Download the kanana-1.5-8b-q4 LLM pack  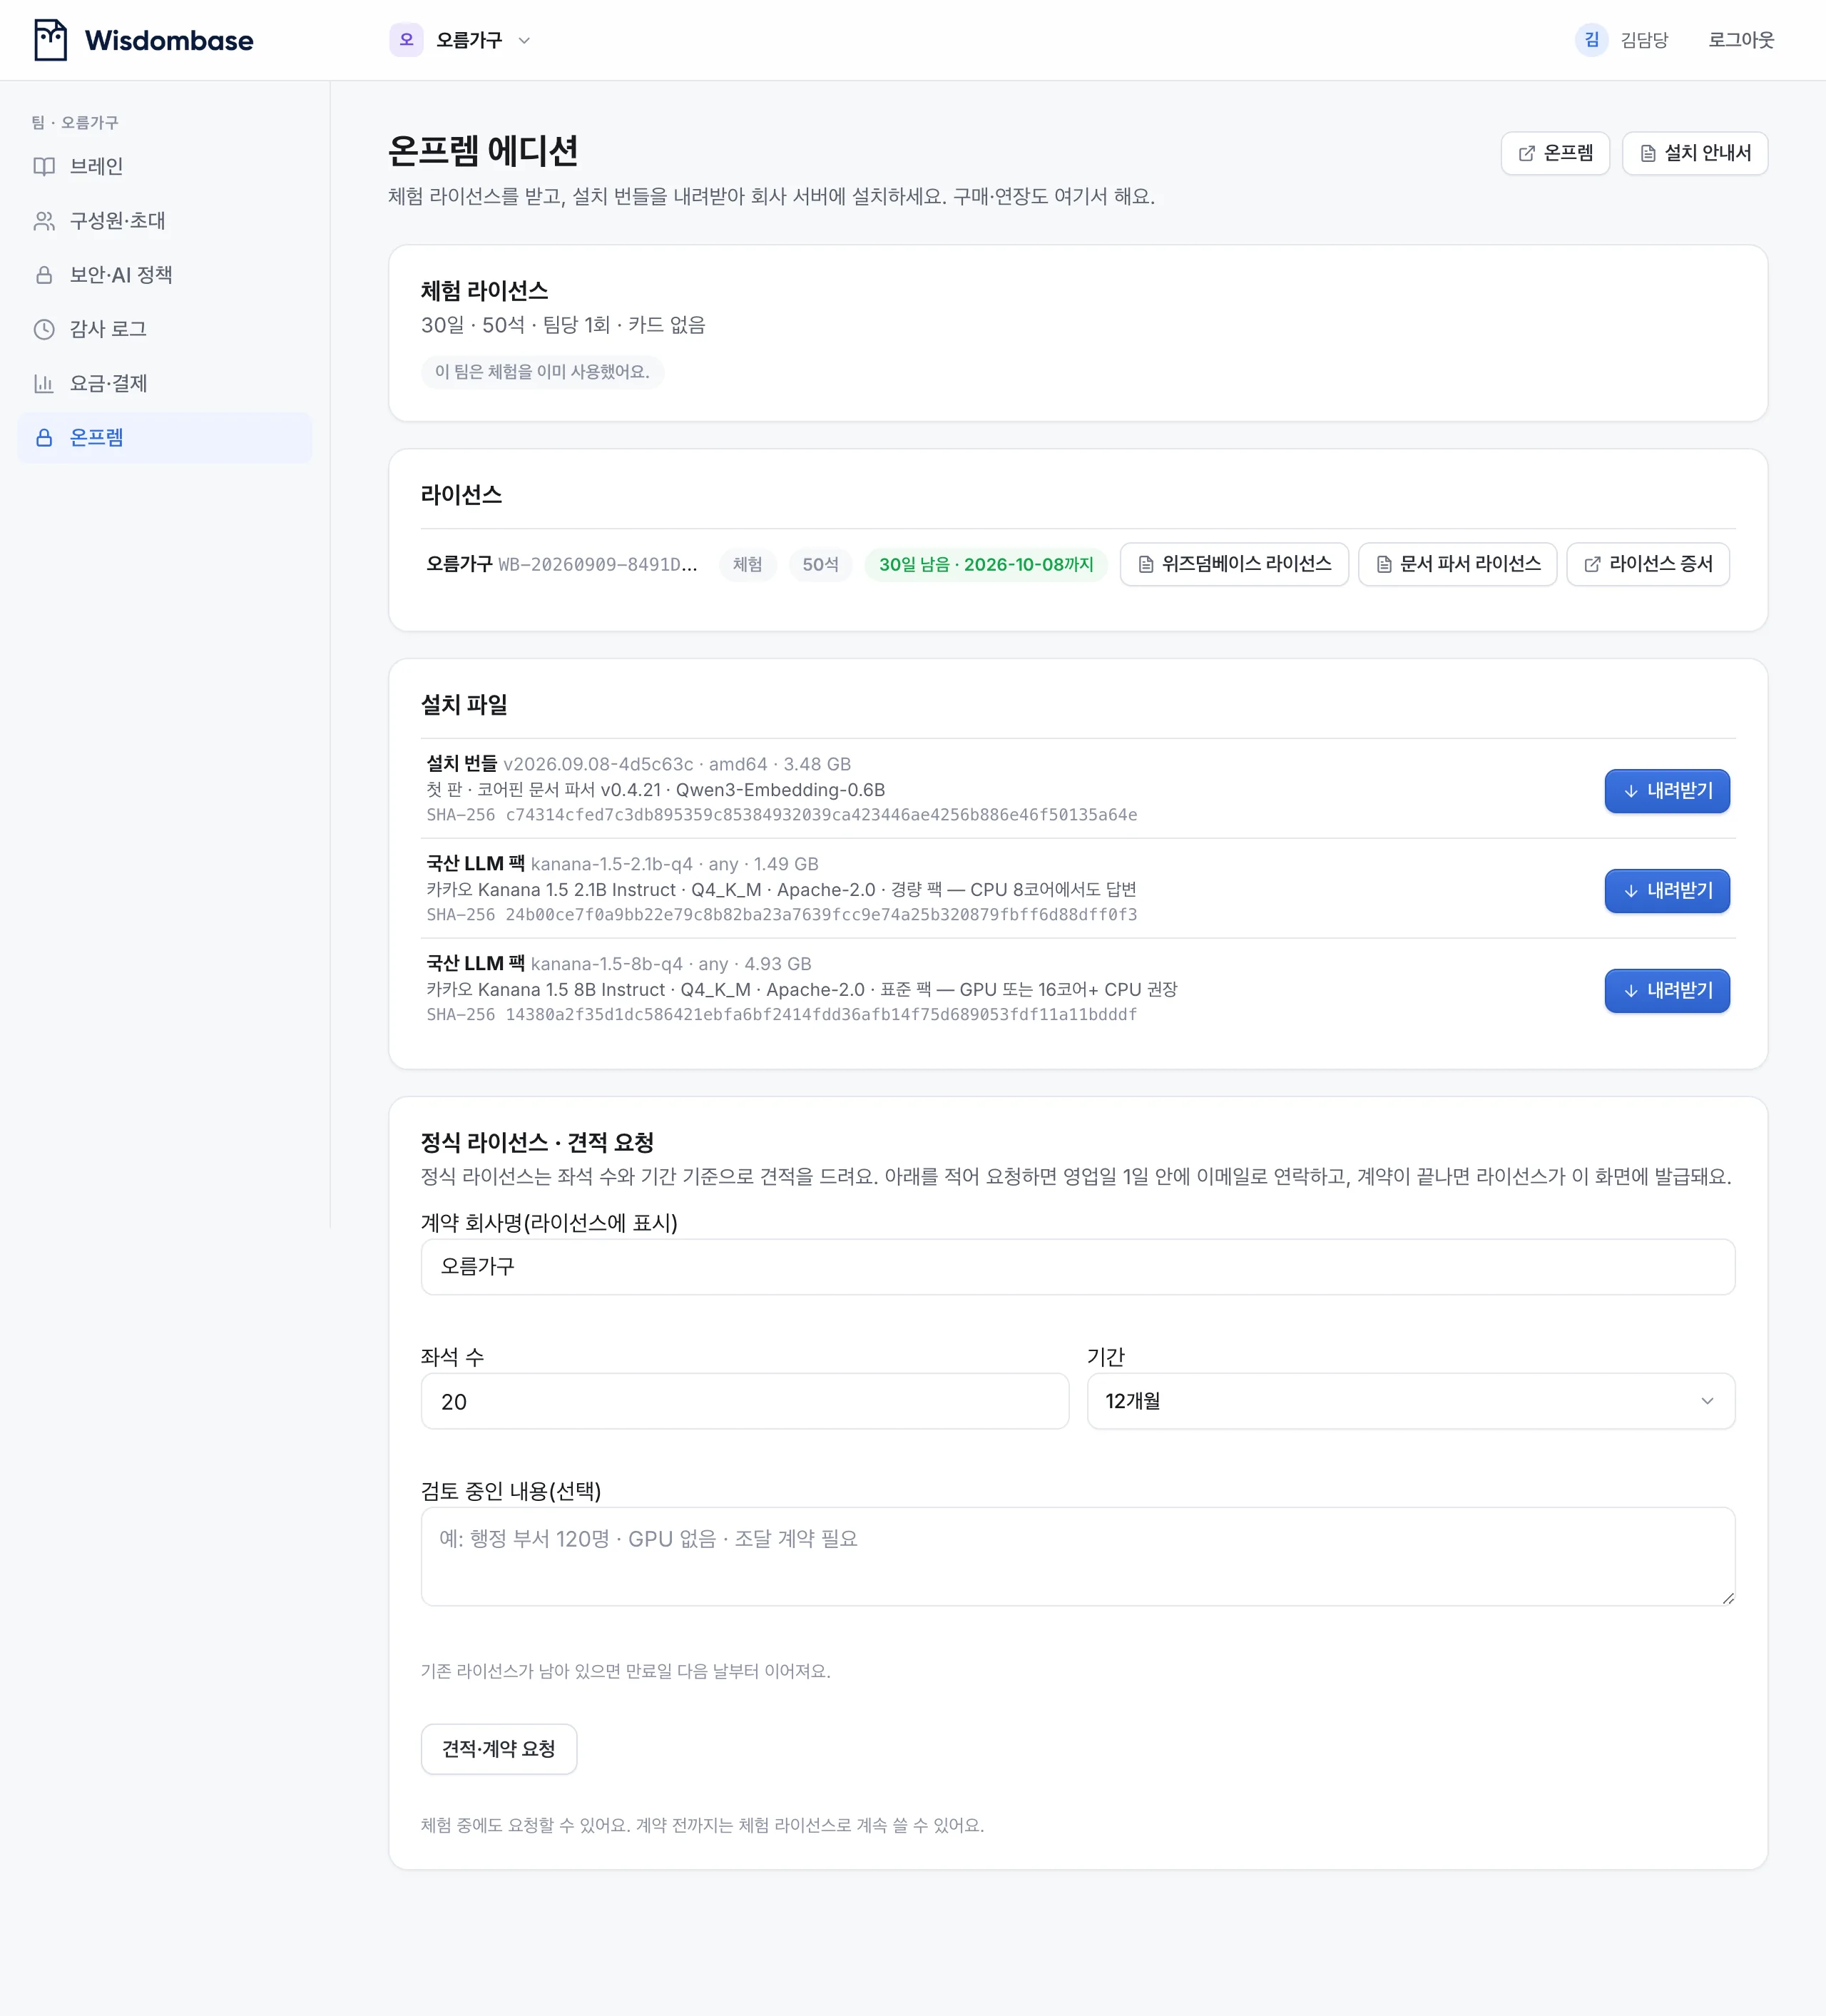pyautogui.click(x=1667, y=991)
